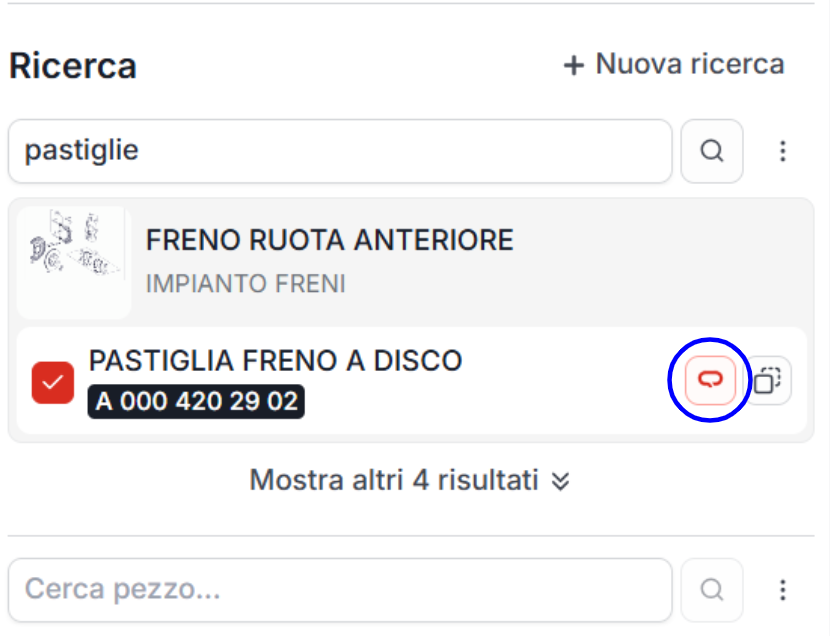Deselect the PASTIGLIA FRENO A DISCO checkbox
The height and width of the screenshot is (636, 830).
(53, 381)
